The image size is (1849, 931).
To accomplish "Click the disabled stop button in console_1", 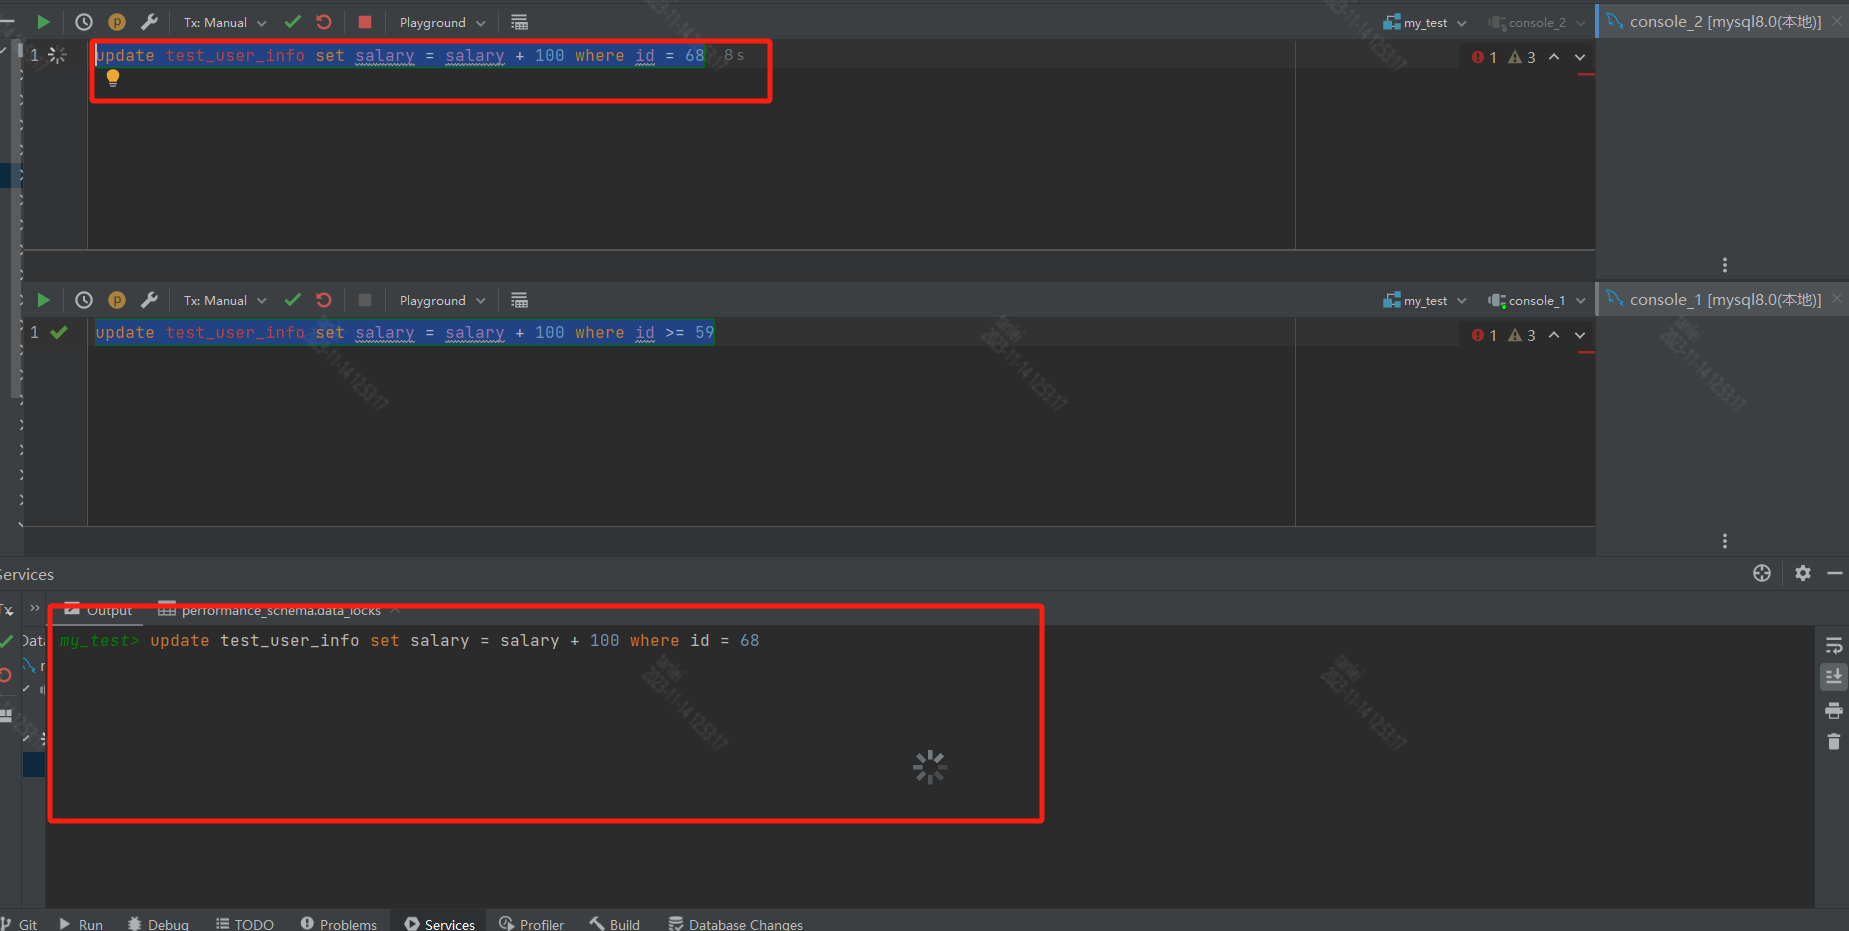I will (365, 300).
